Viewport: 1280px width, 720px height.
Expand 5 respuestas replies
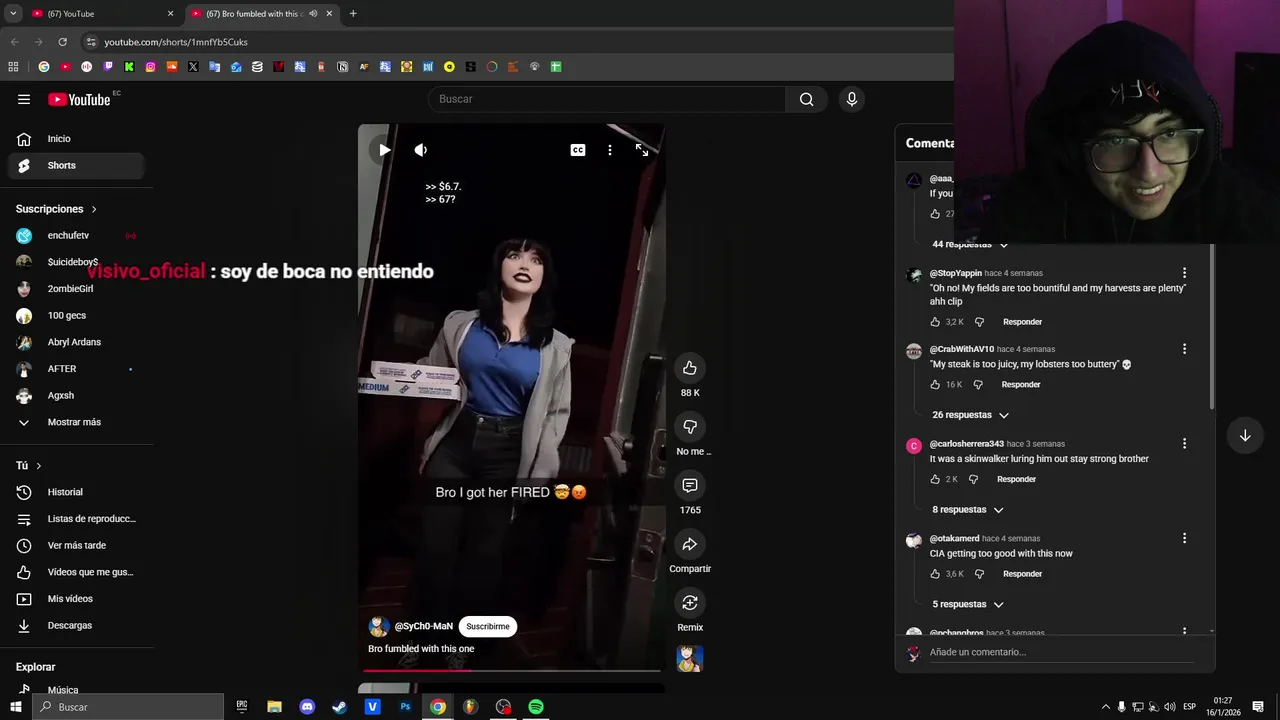pos(967,604)
